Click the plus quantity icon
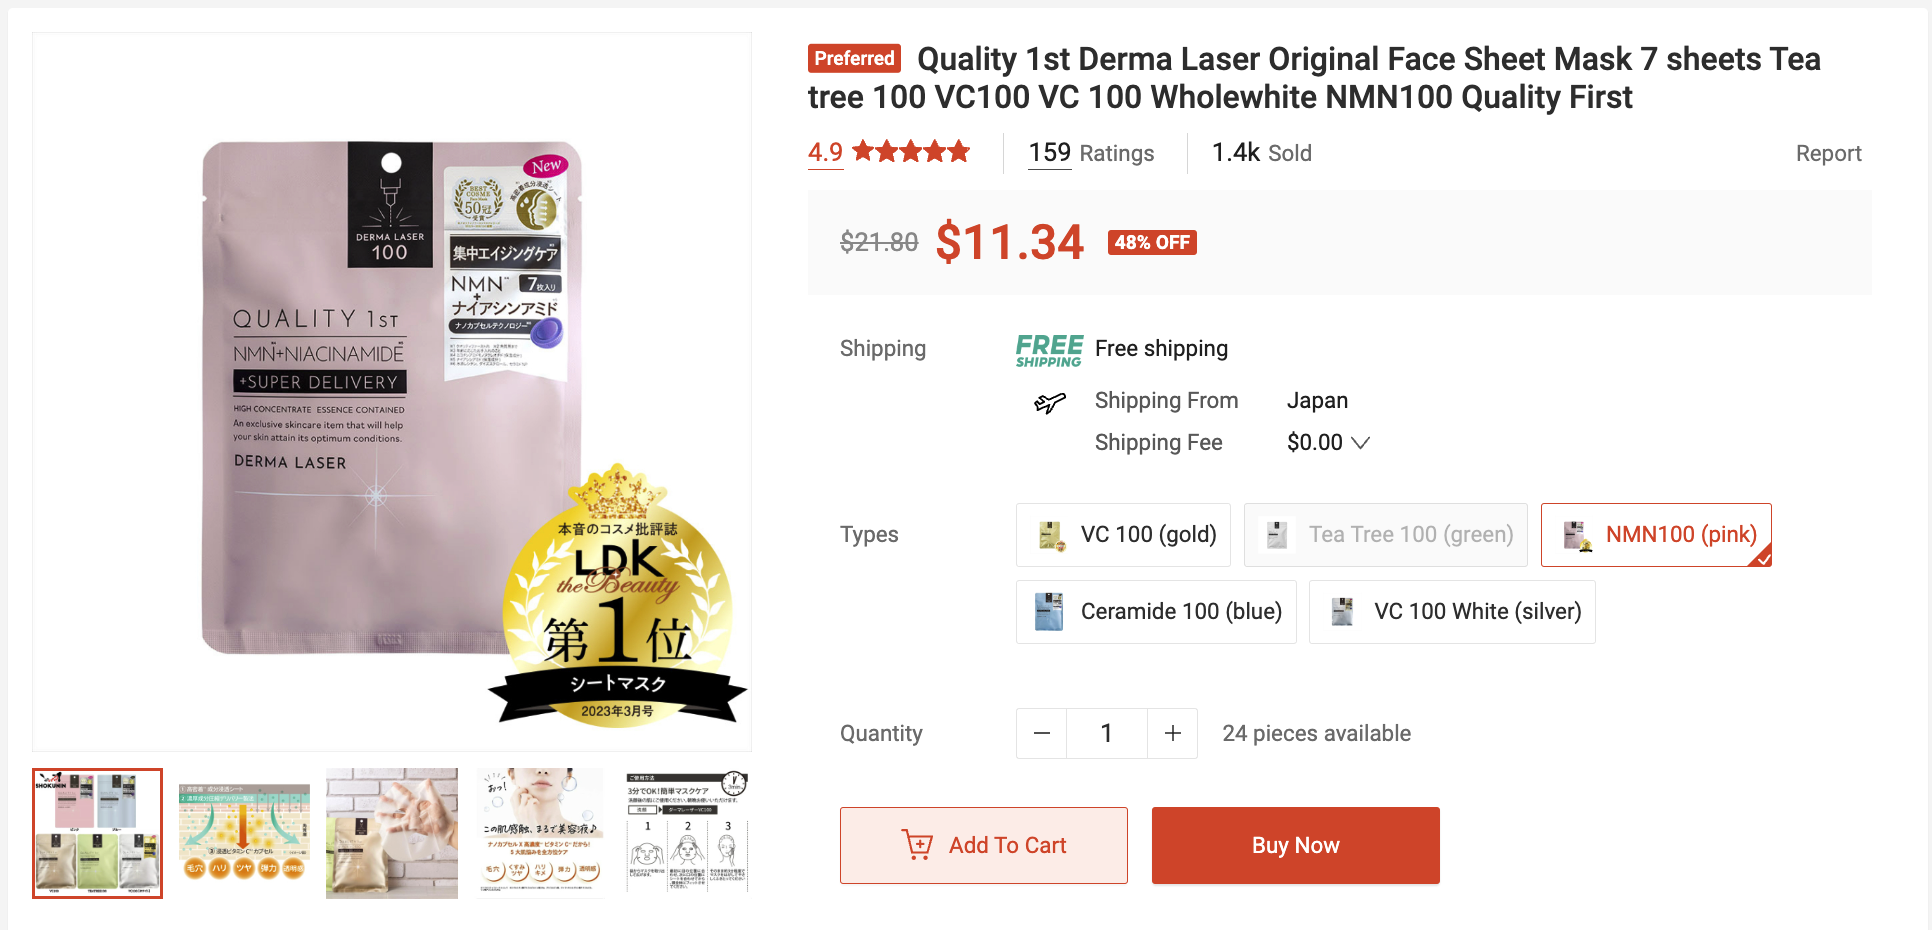1932x930 pixels. tap(1173, 734)
